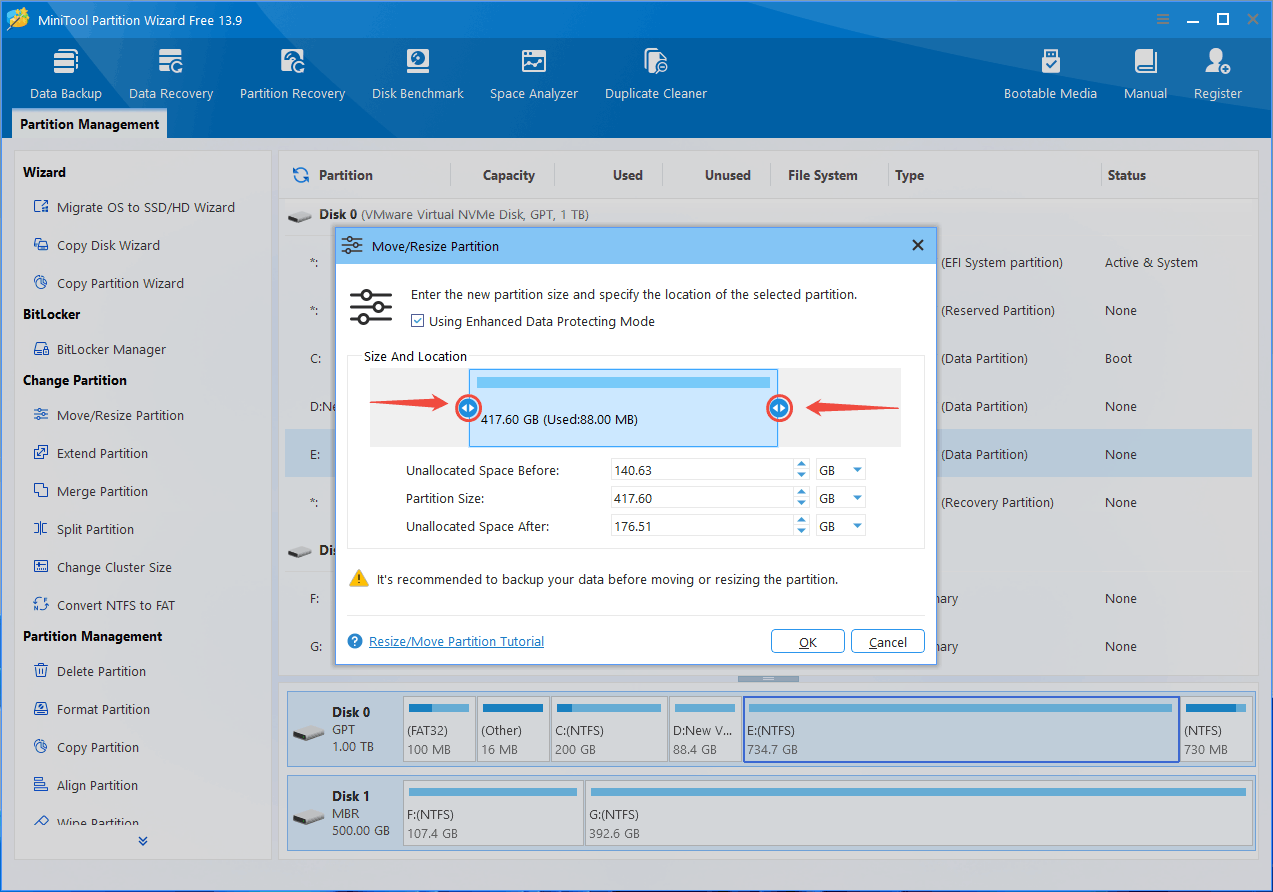Open Disk Benchmark

[x=417, y=74]
